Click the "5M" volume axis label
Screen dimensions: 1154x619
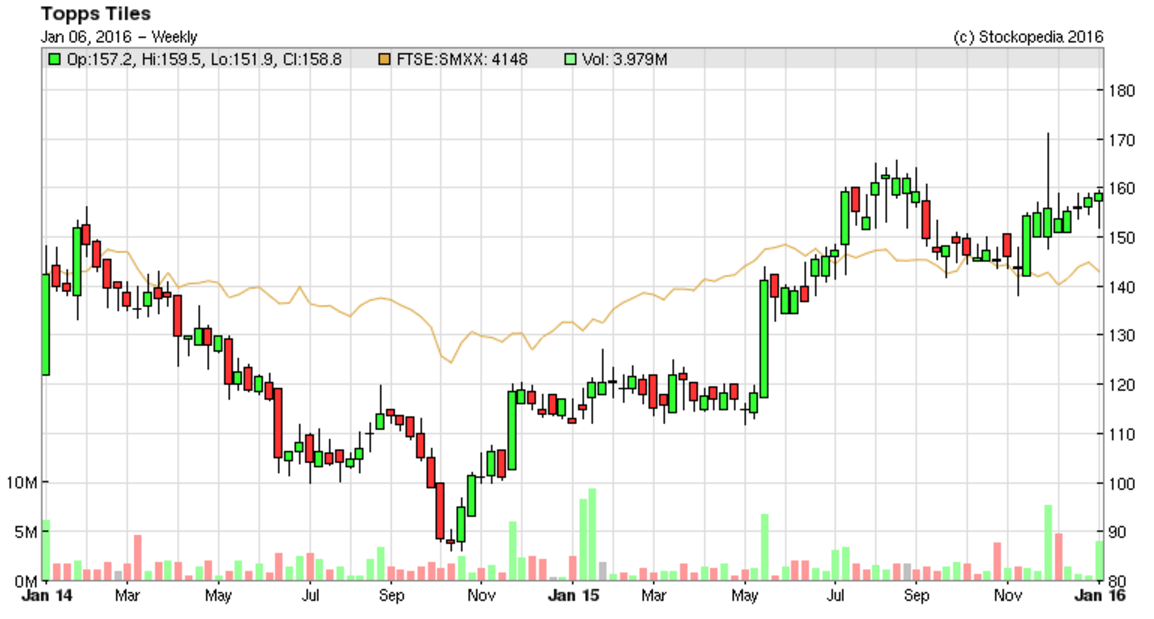pyautogui.click(x=25, y=532)
